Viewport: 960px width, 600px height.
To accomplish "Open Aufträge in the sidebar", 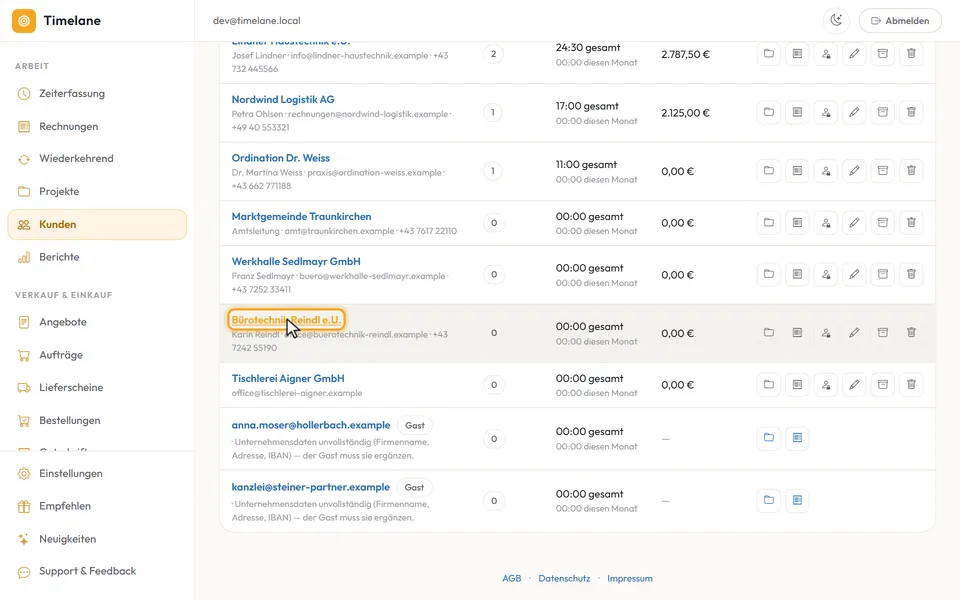I will coord(97,355).
